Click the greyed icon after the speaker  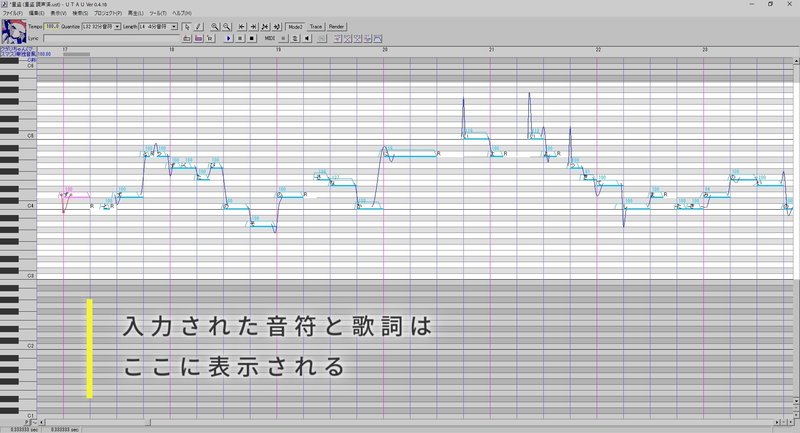click(321, 39)
